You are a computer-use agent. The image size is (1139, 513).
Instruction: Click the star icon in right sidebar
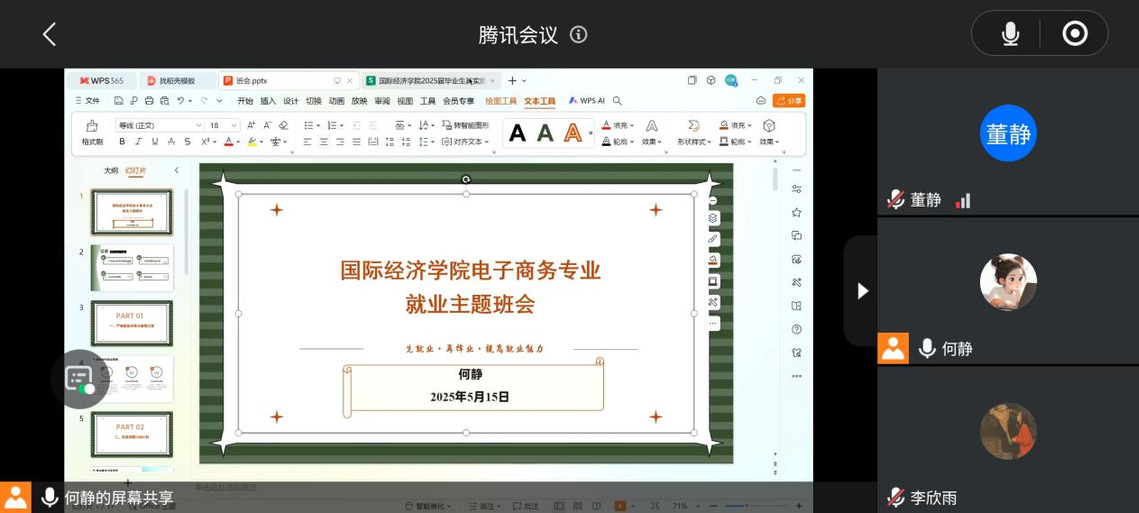point(797,212)
